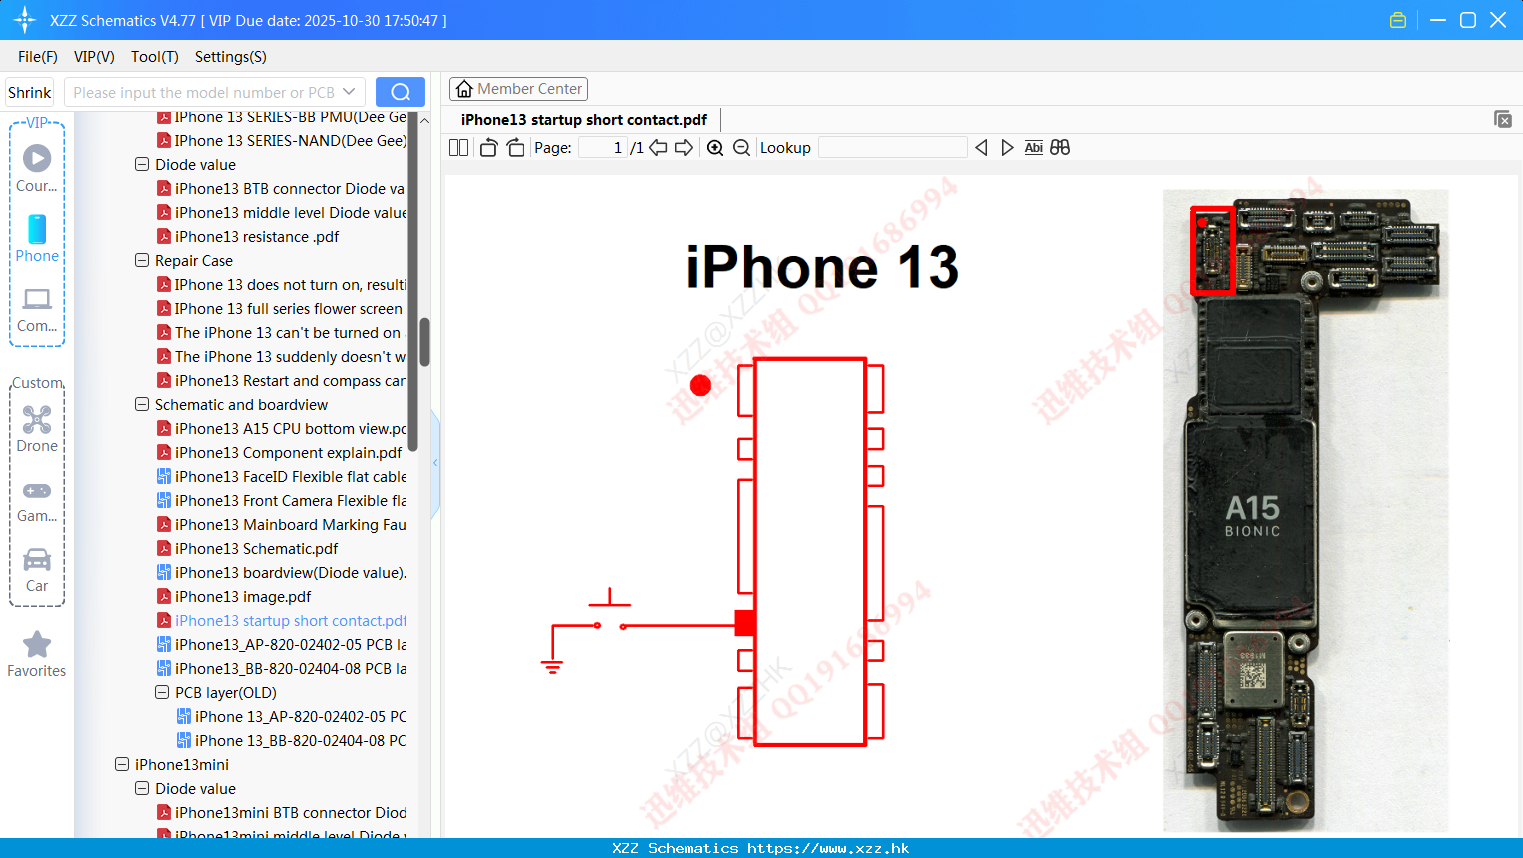Open iPhone13 resistance .pdf

click(x=257, y=236)
